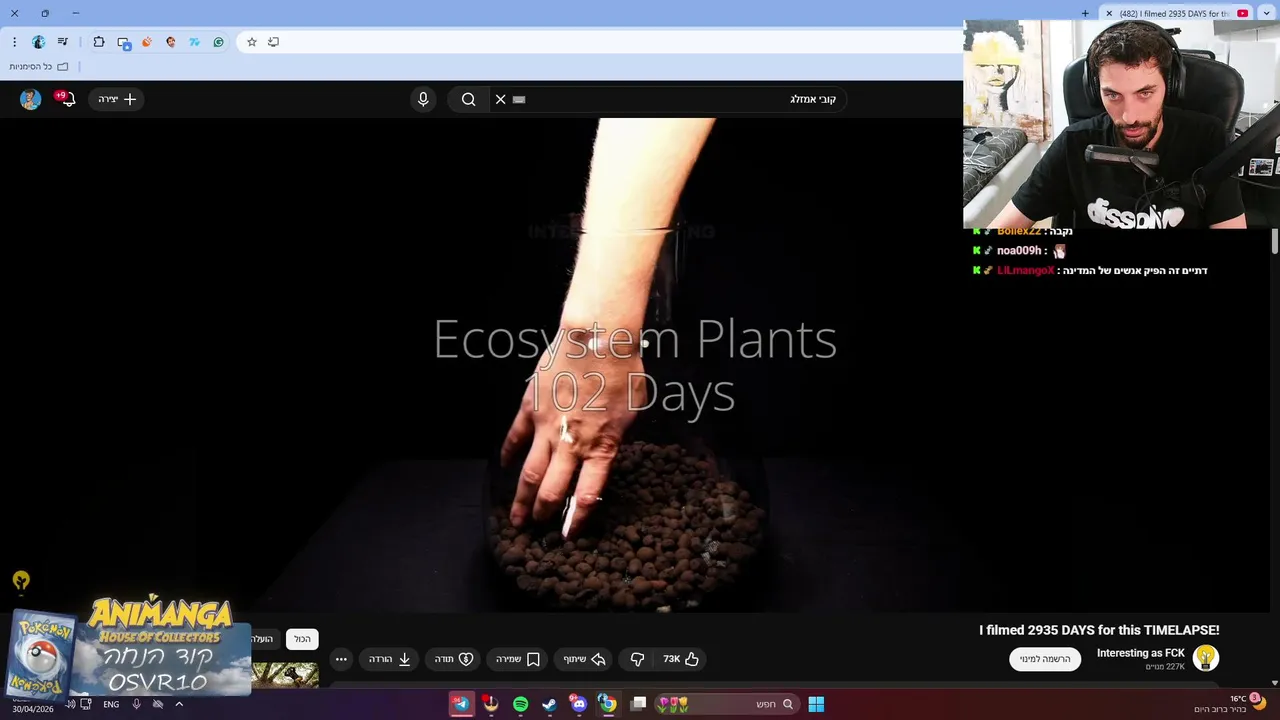
Task: Click the suggested video thumbnail below chips
Action: tap(285, 675)
